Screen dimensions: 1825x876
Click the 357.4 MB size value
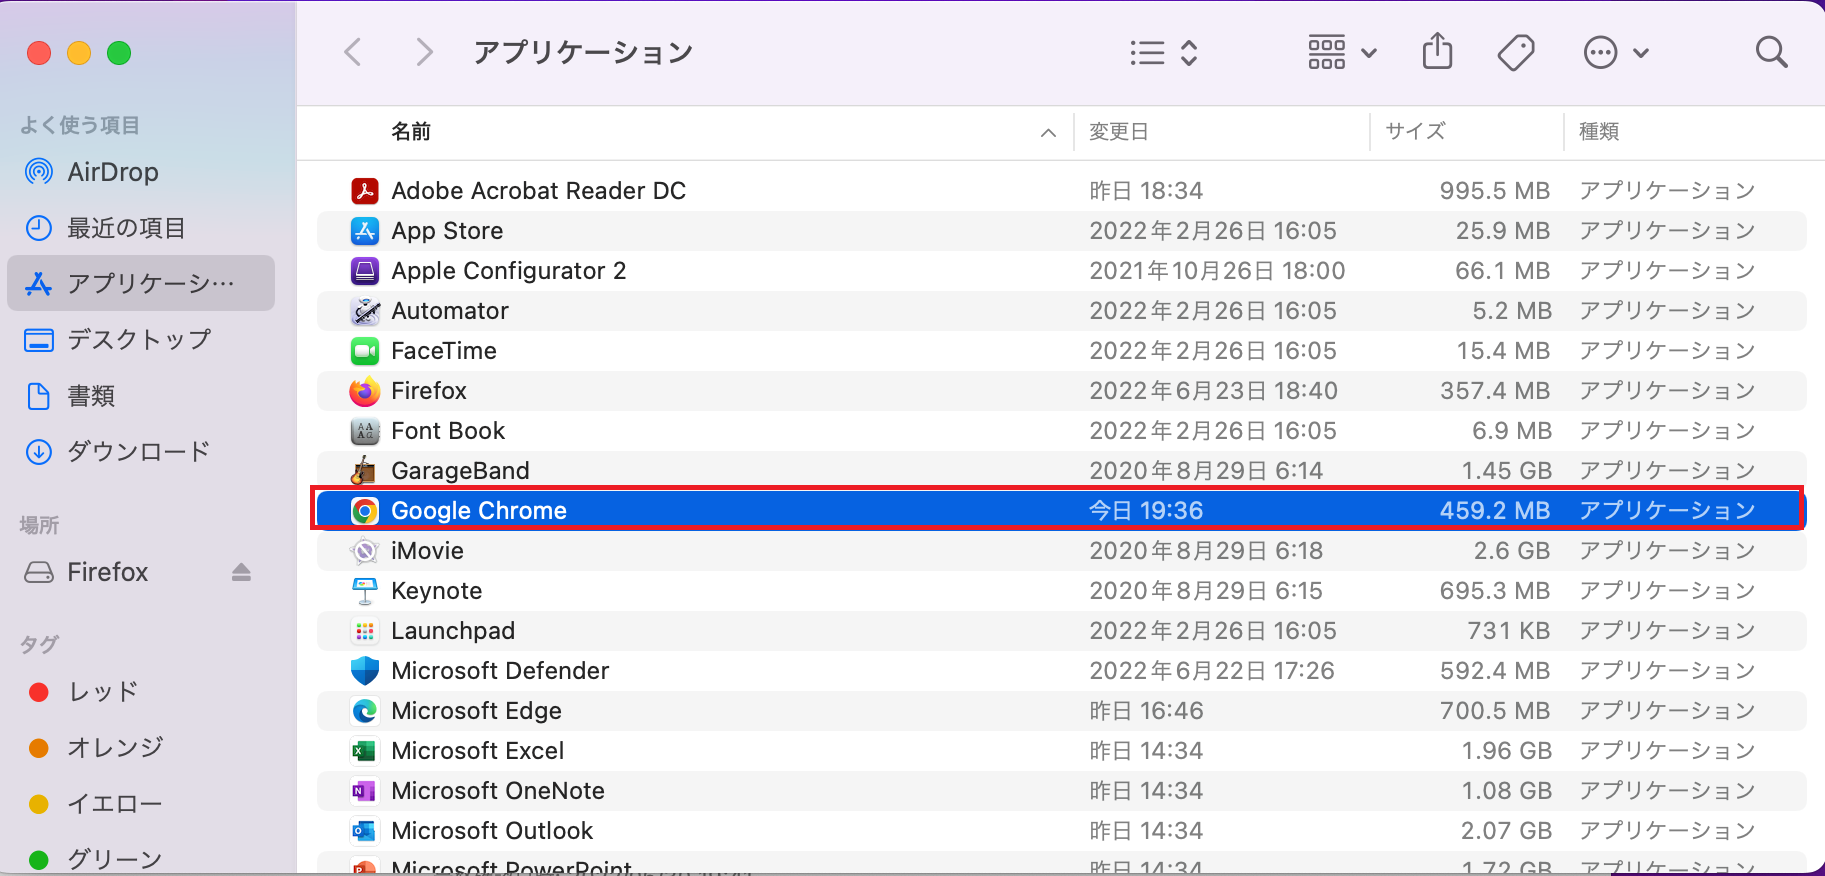(1495, 391)
